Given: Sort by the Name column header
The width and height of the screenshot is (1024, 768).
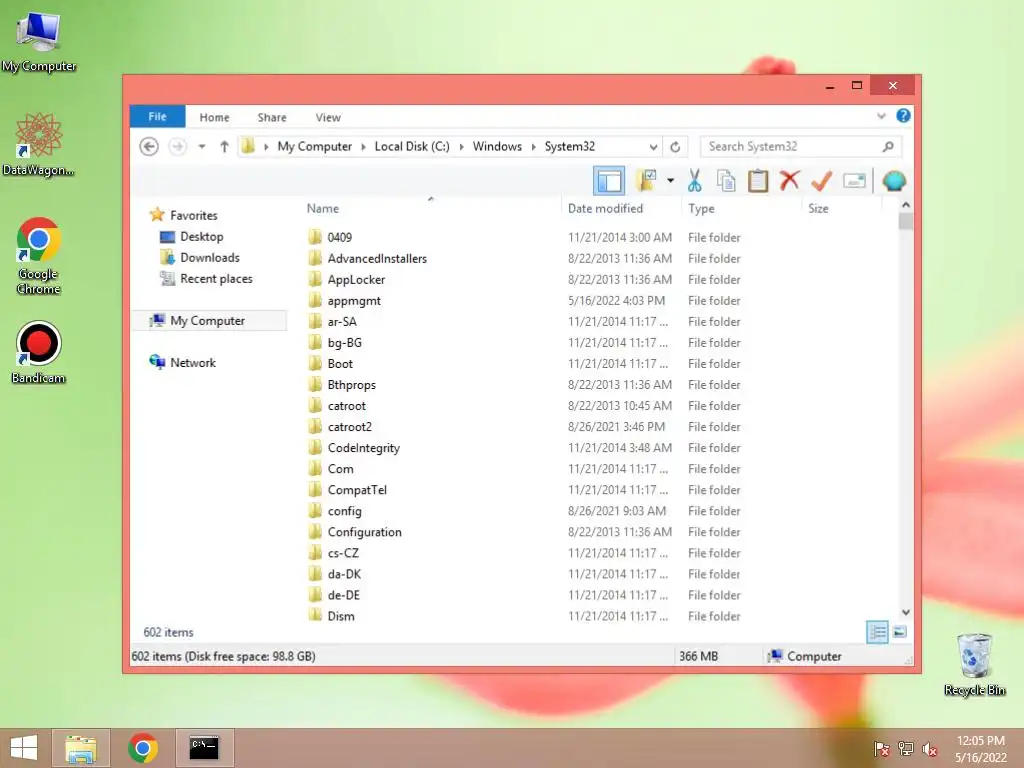Looking at the screenshot, I should tap(323, 208).
